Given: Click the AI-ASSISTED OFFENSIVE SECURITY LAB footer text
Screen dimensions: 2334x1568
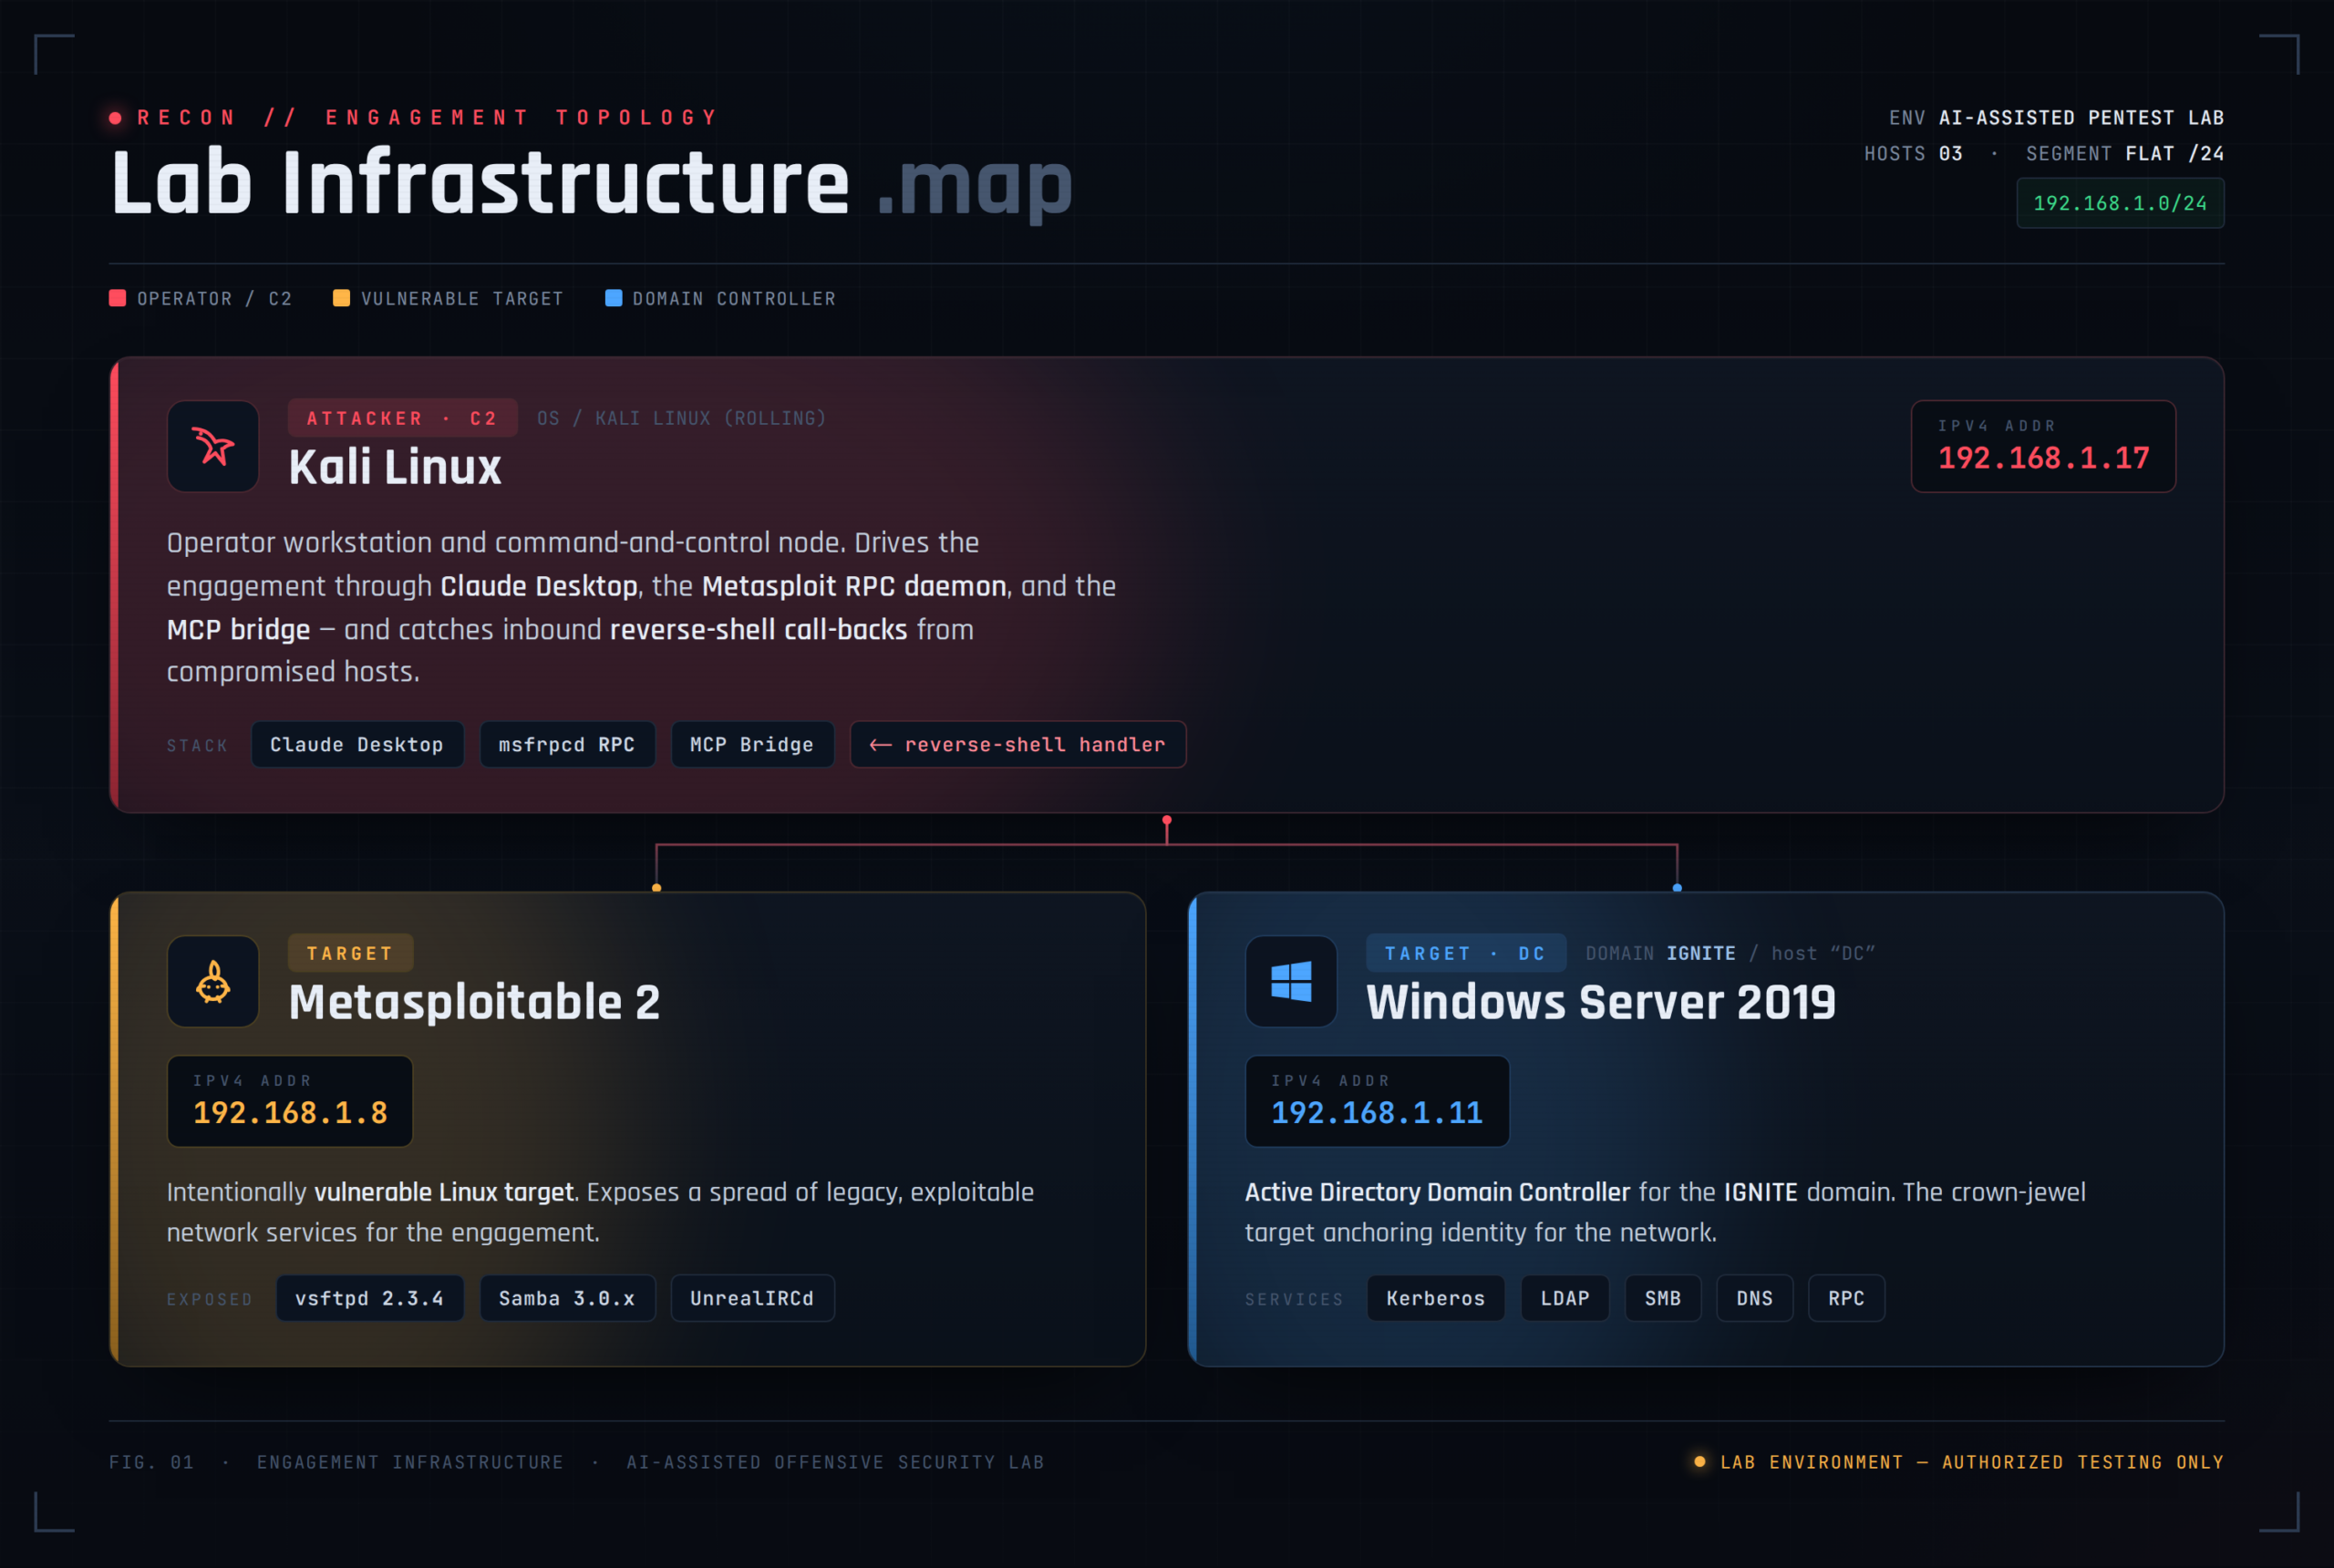Looking at the screenshot, I should tap(835, 1462).
